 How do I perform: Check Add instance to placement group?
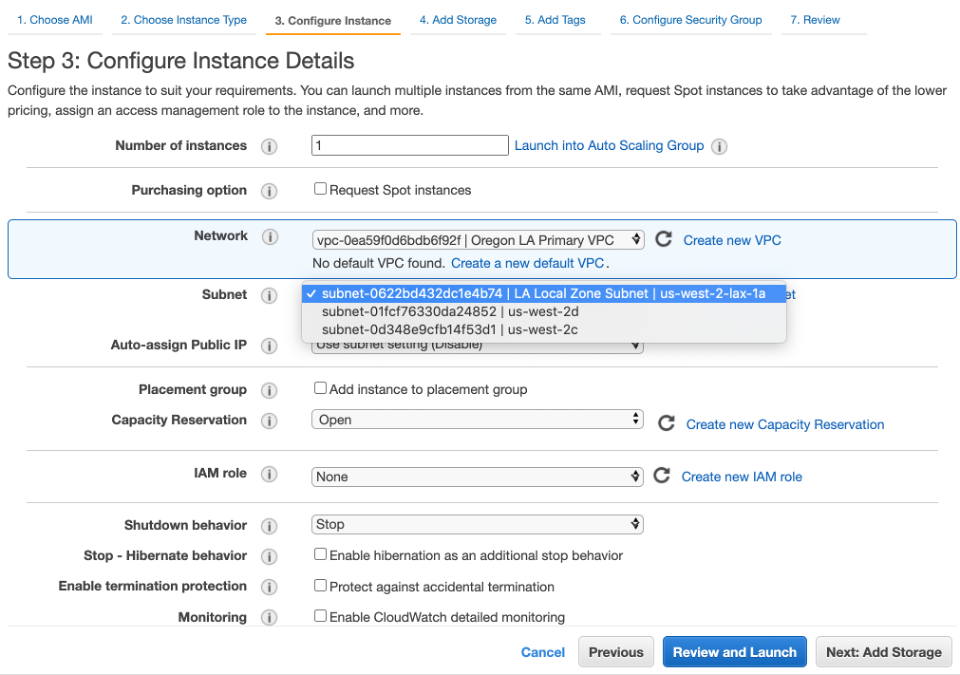pyautogui.click(x=321, y=388)
